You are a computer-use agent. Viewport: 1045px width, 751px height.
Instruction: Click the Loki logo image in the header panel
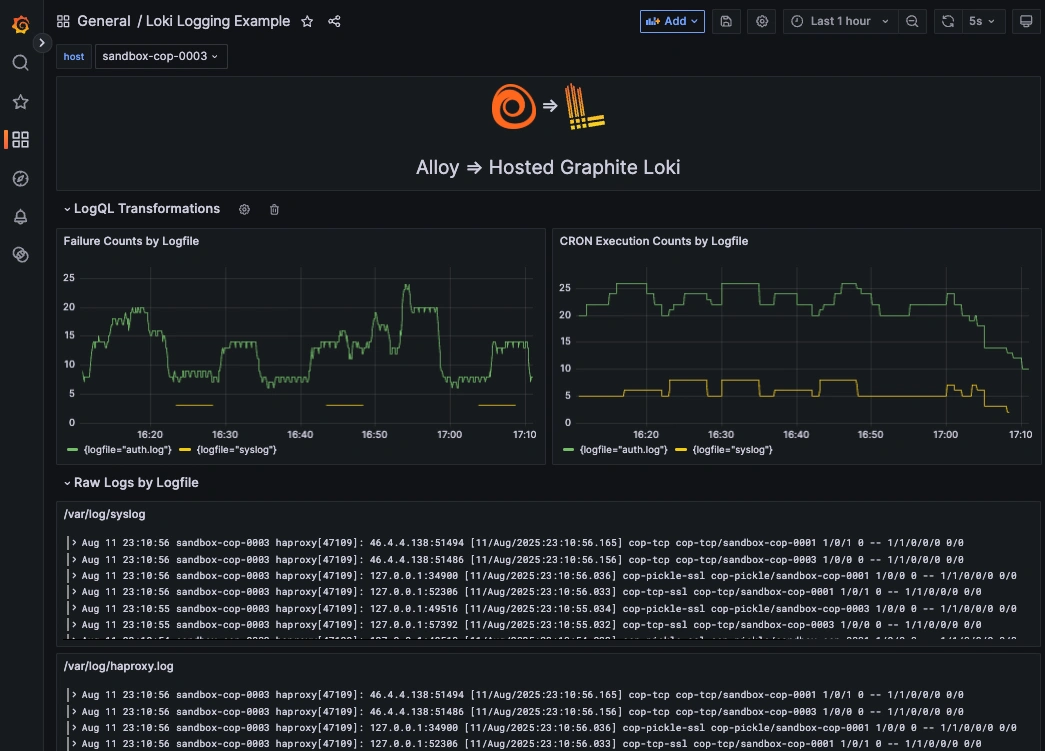pos(584,106)
